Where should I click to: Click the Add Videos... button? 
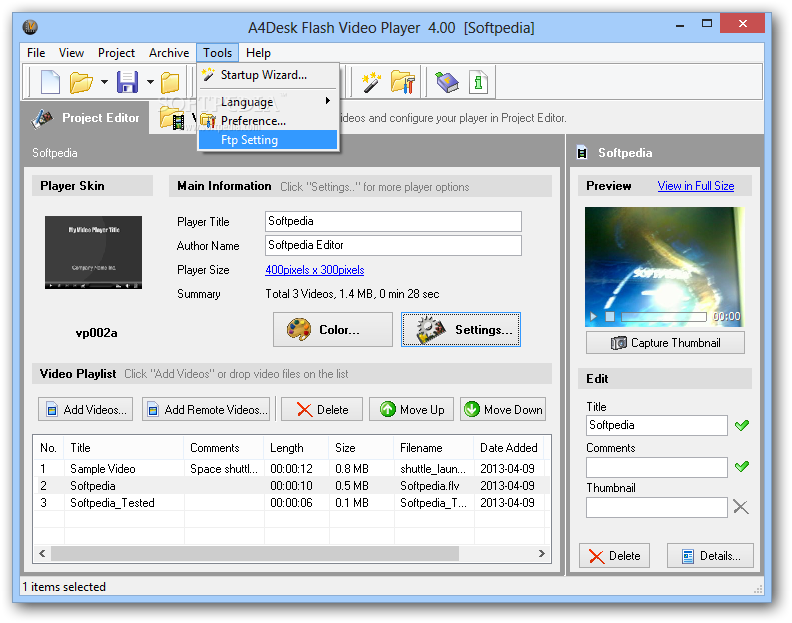tap(85, 409)
